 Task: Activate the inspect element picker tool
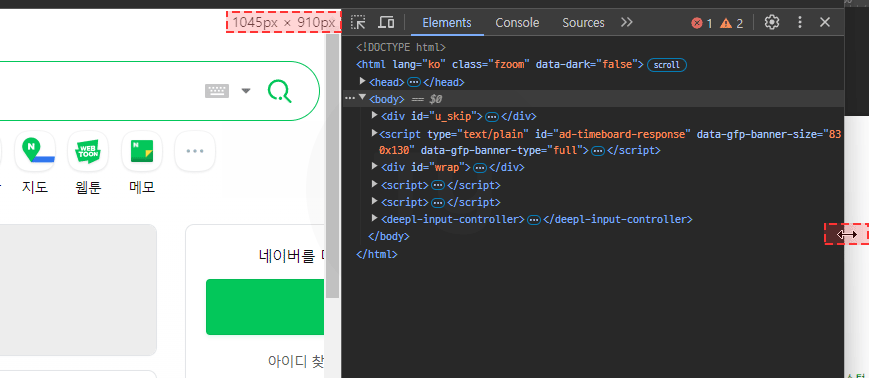coord(359,22)
